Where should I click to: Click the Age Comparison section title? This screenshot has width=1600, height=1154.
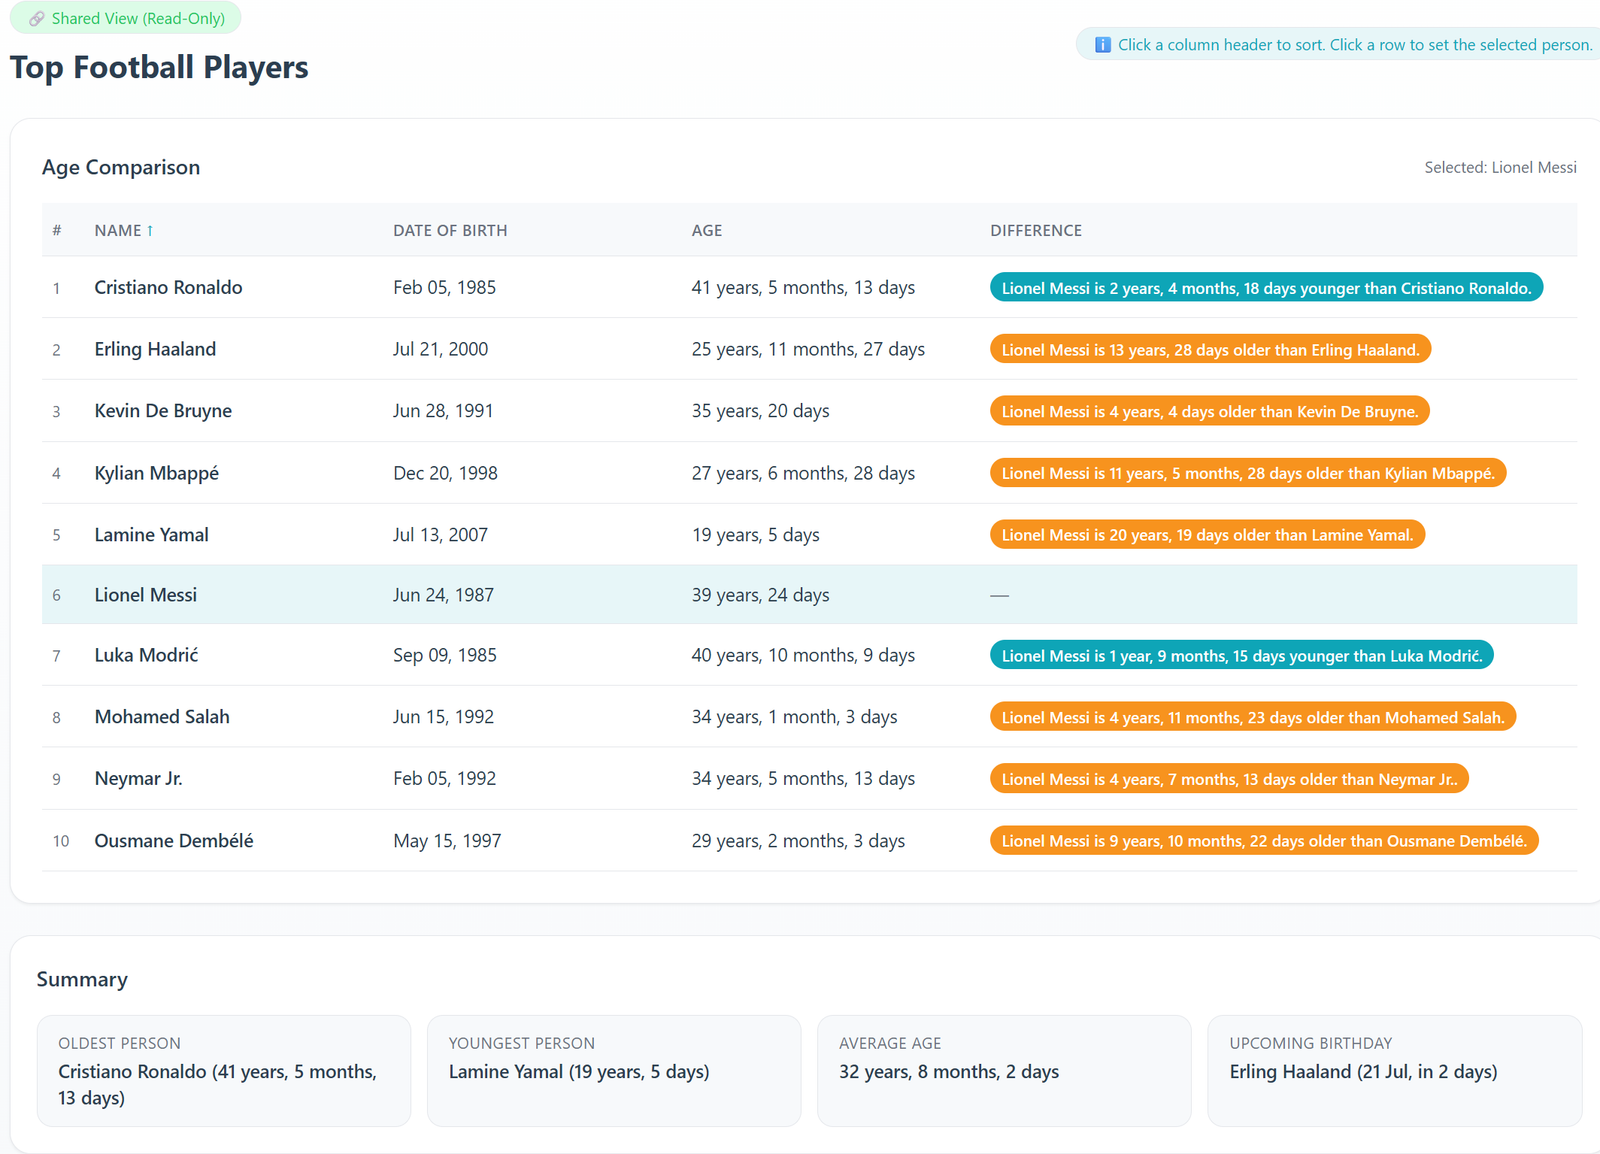121,167
